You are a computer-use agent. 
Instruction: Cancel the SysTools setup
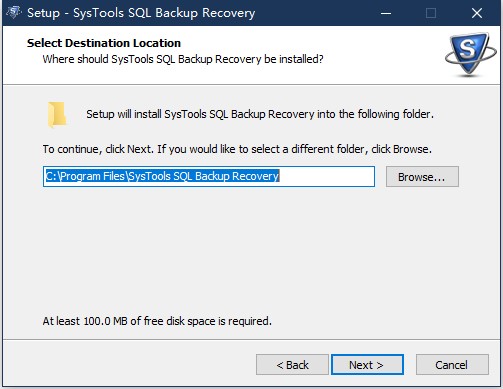point(452,365)
